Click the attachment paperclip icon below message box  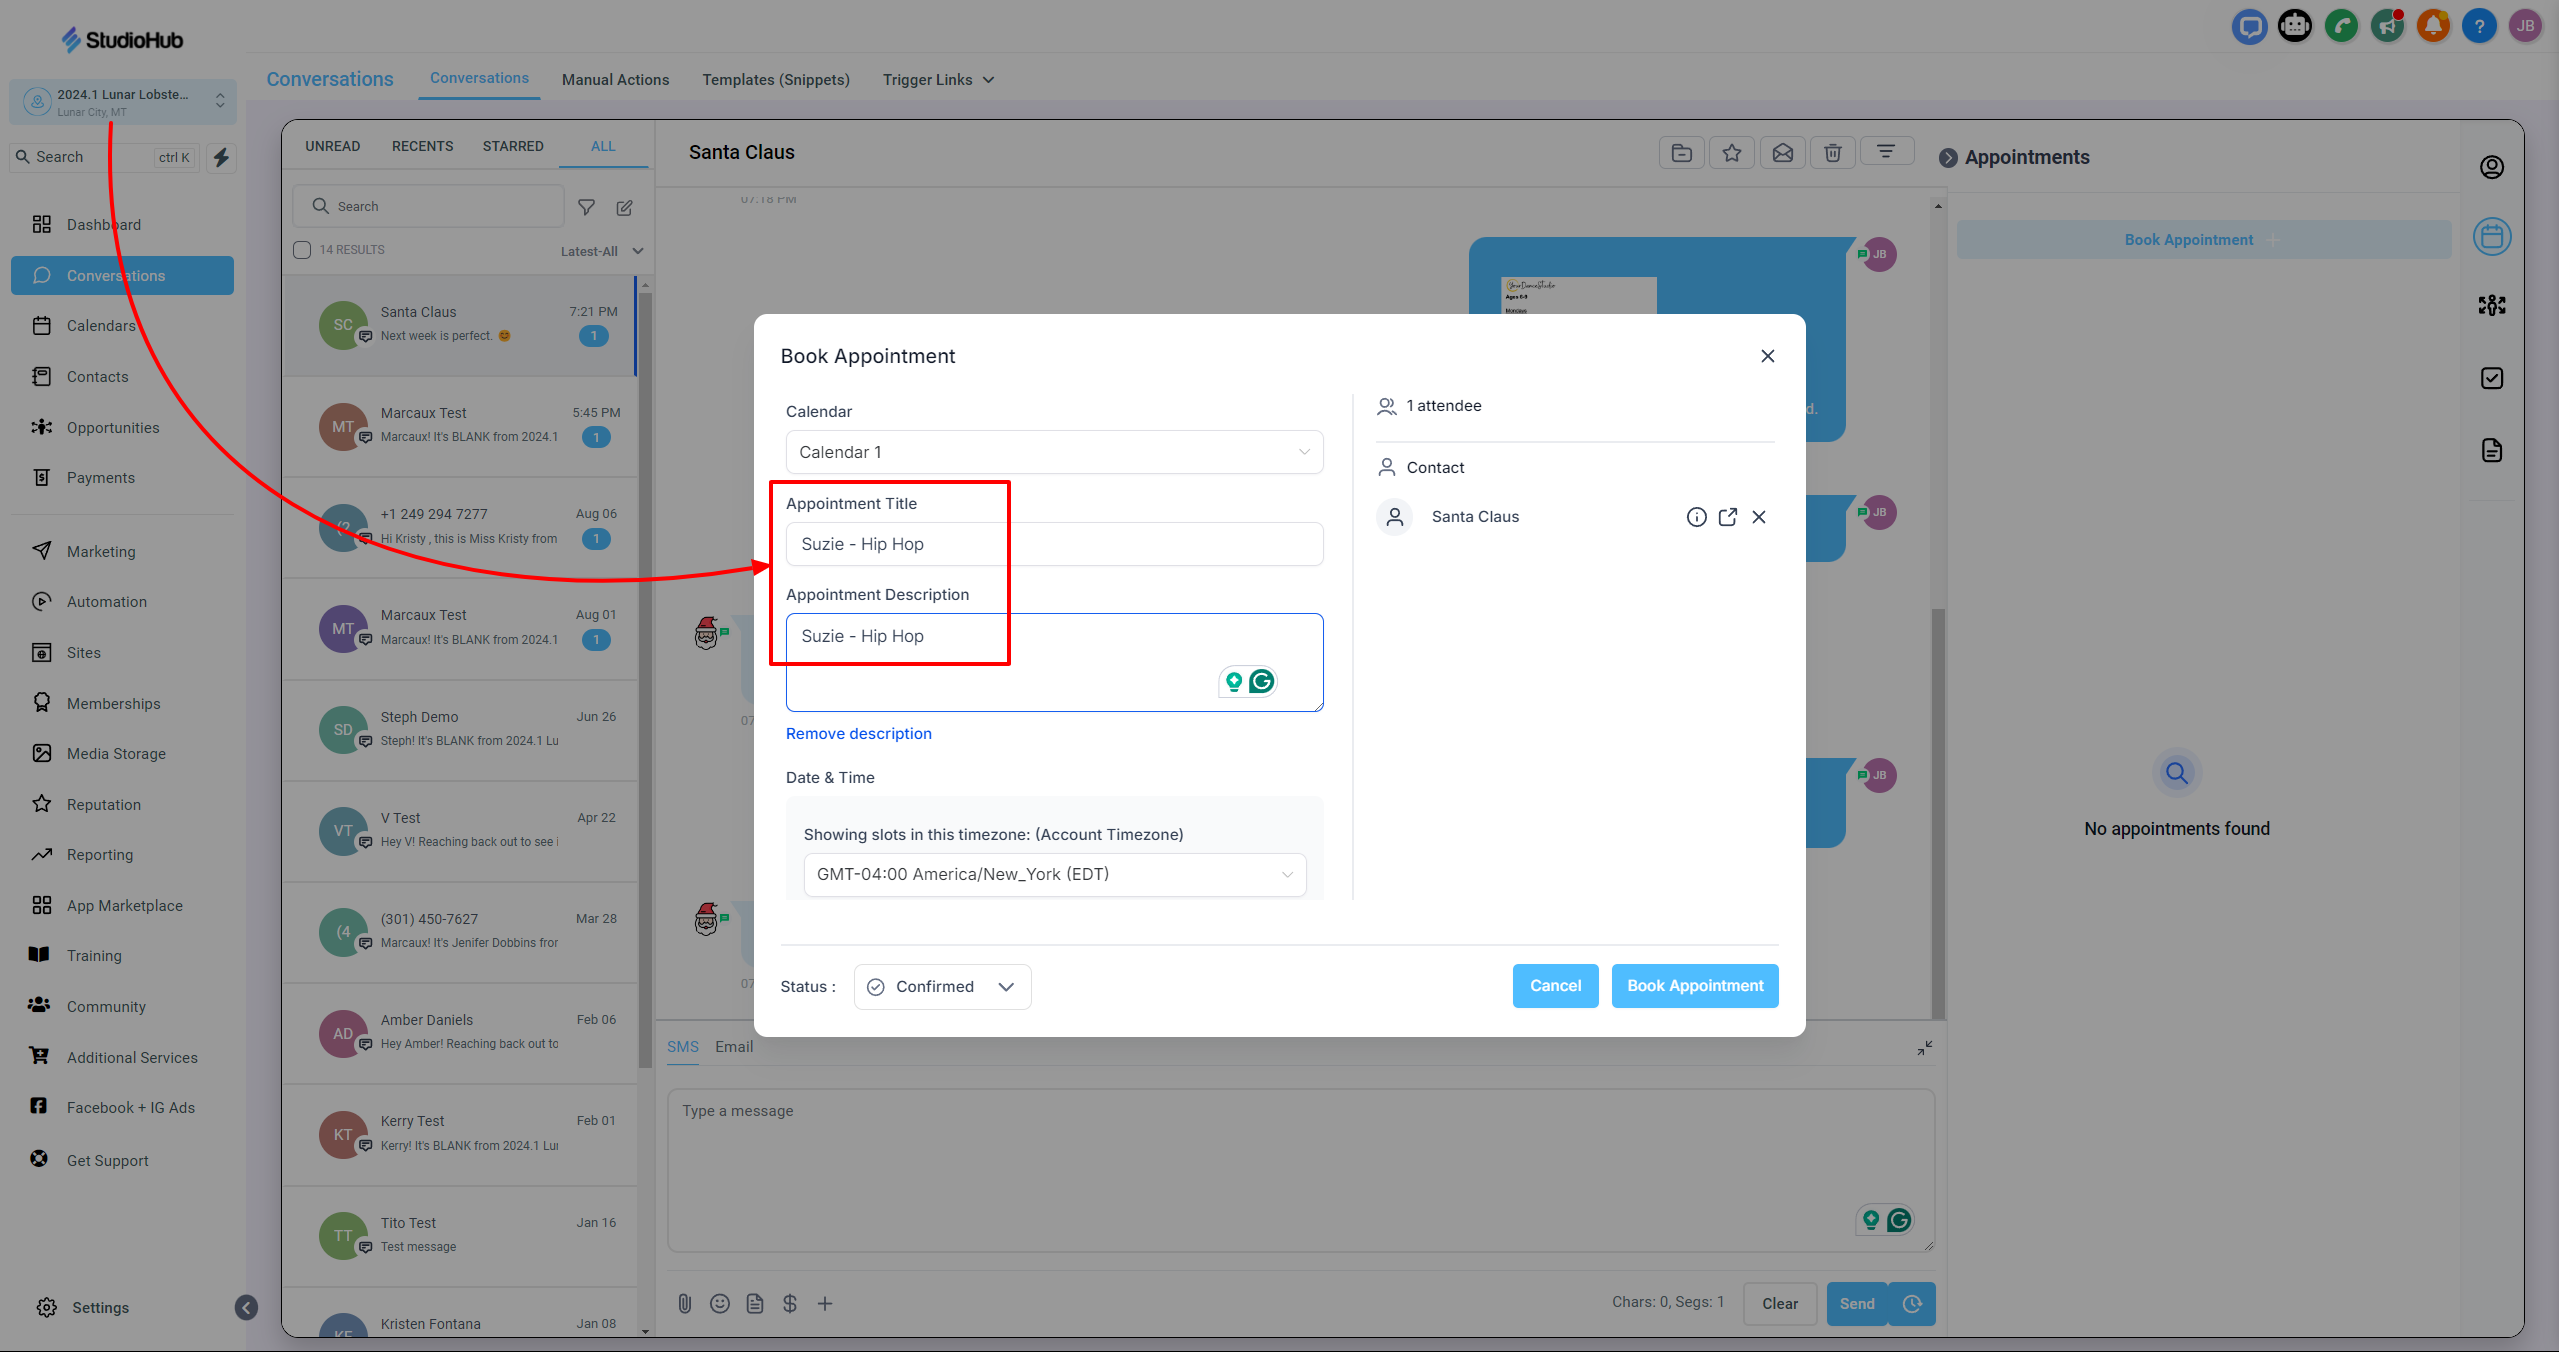(x=684, y=1303)
